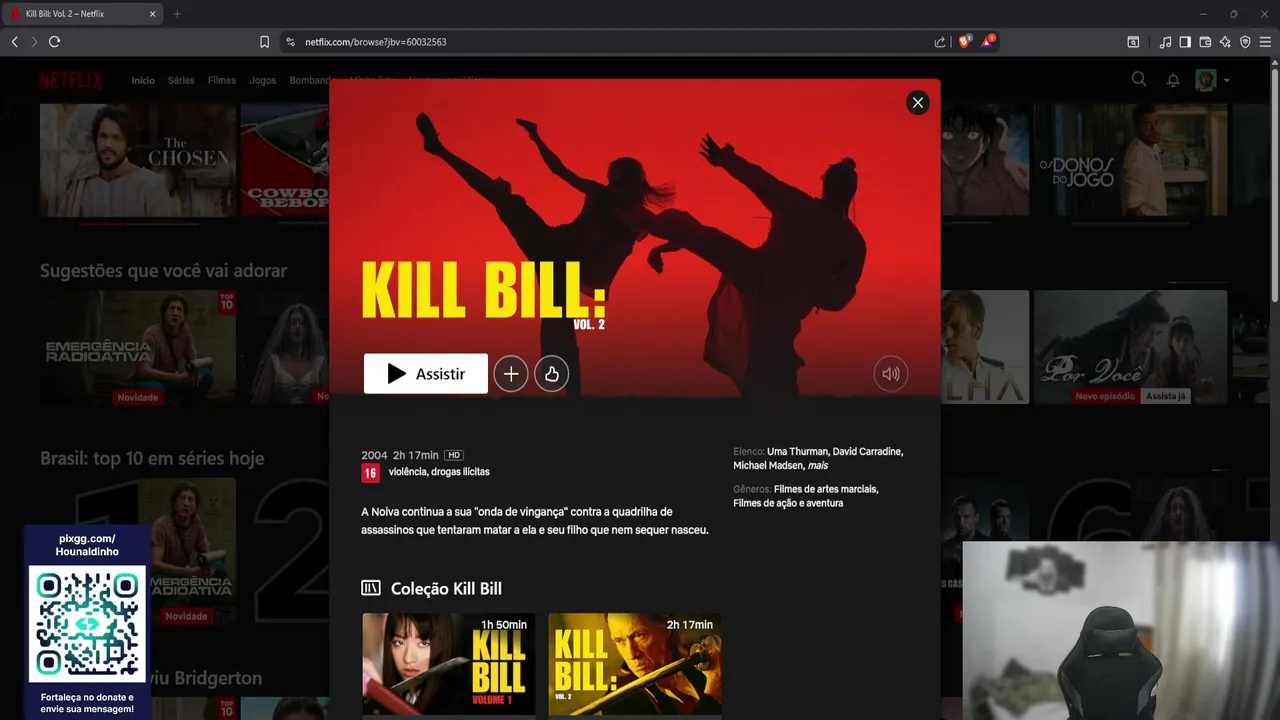Viewport: 1280px width, 720px height.
Task: Click the 'Coleção Kill Bill' heading
Action: [446, 589]
